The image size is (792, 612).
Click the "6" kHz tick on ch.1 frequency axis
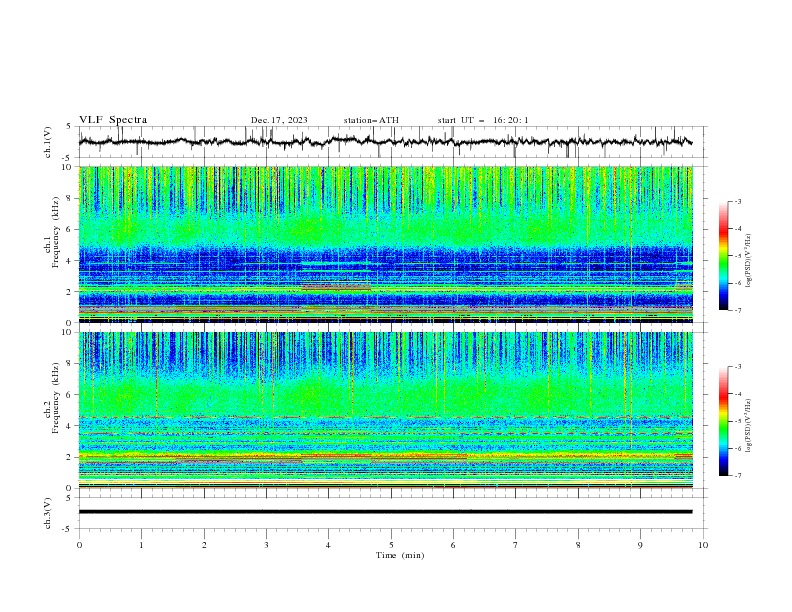click(x=70, y=229)
